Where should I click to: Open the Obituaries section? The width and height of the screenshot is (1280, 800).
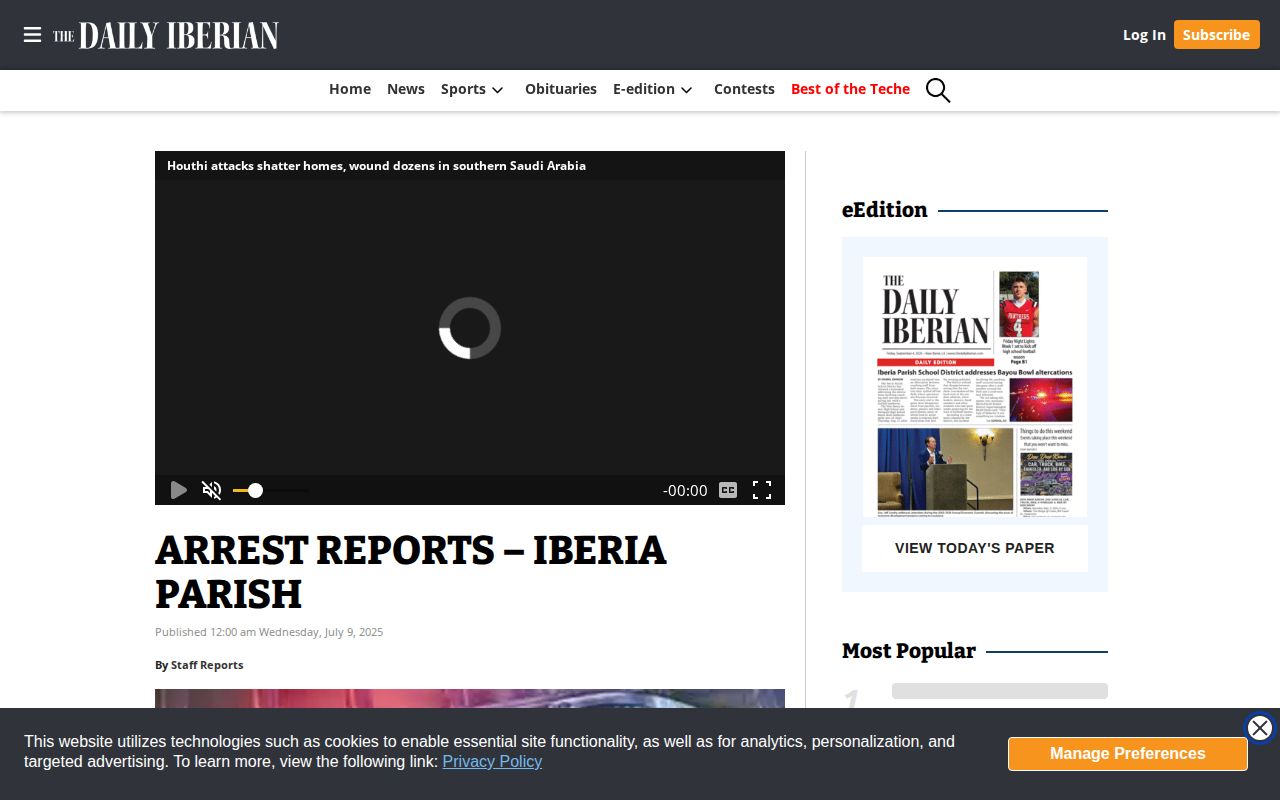click(x=561, y=89)
